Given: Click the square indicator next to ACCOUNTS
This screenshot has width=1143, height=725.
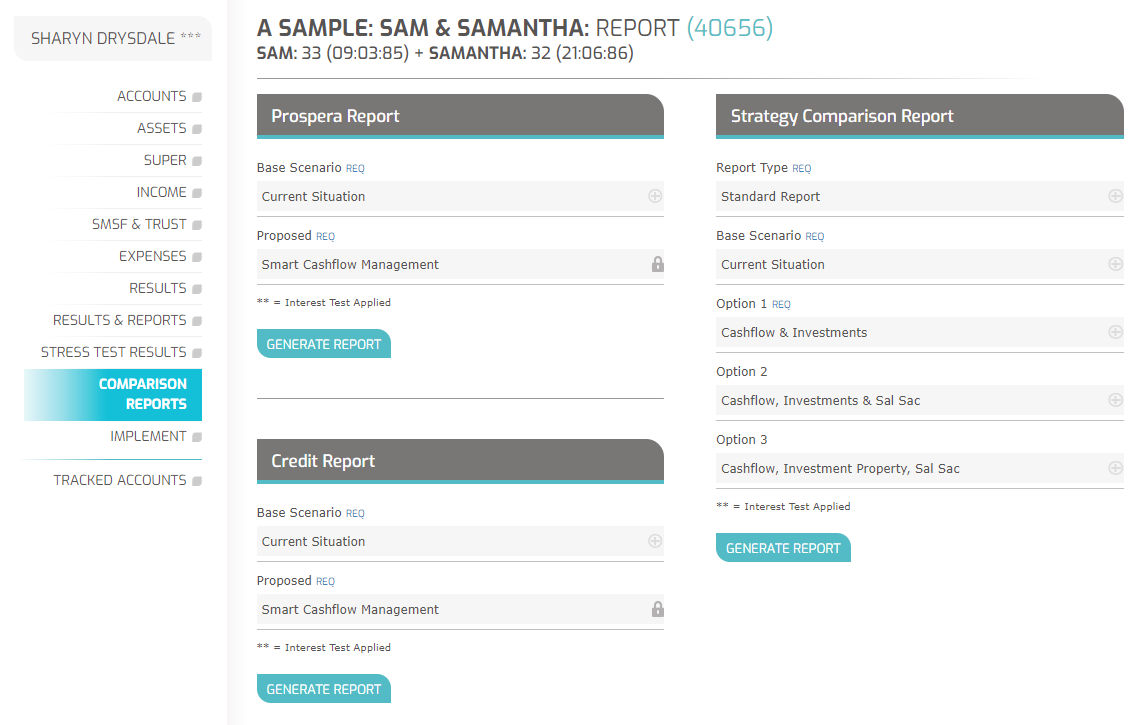Looking at the screenshot, I should [x=197, y=97].
